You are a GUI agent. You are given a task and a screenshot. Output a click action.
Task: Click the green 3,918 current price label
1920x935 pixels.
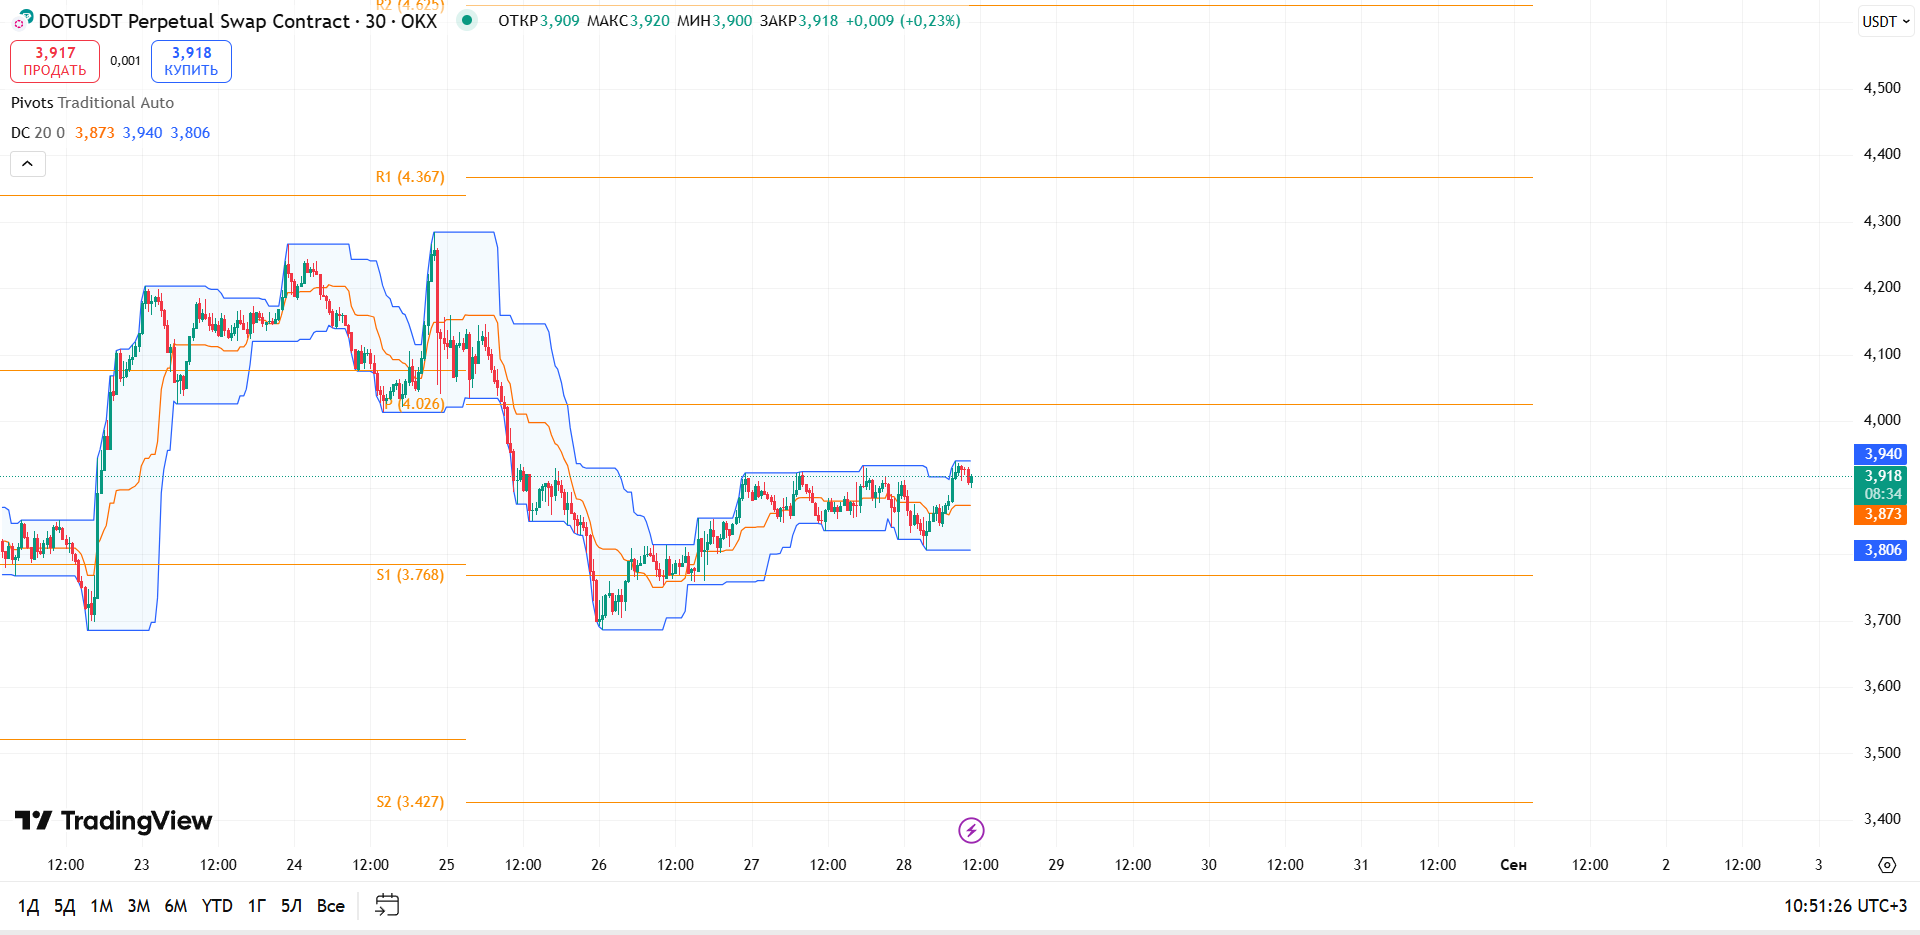point(1881,476)
